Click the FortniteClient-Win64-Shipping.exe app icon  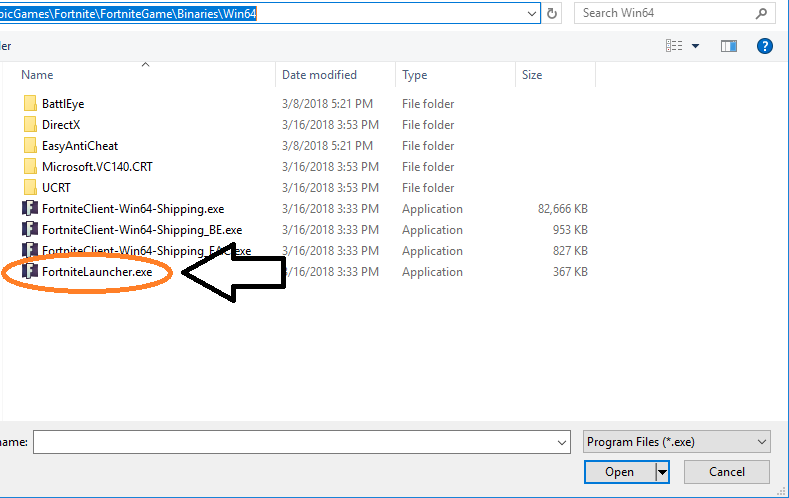(30, 209)
